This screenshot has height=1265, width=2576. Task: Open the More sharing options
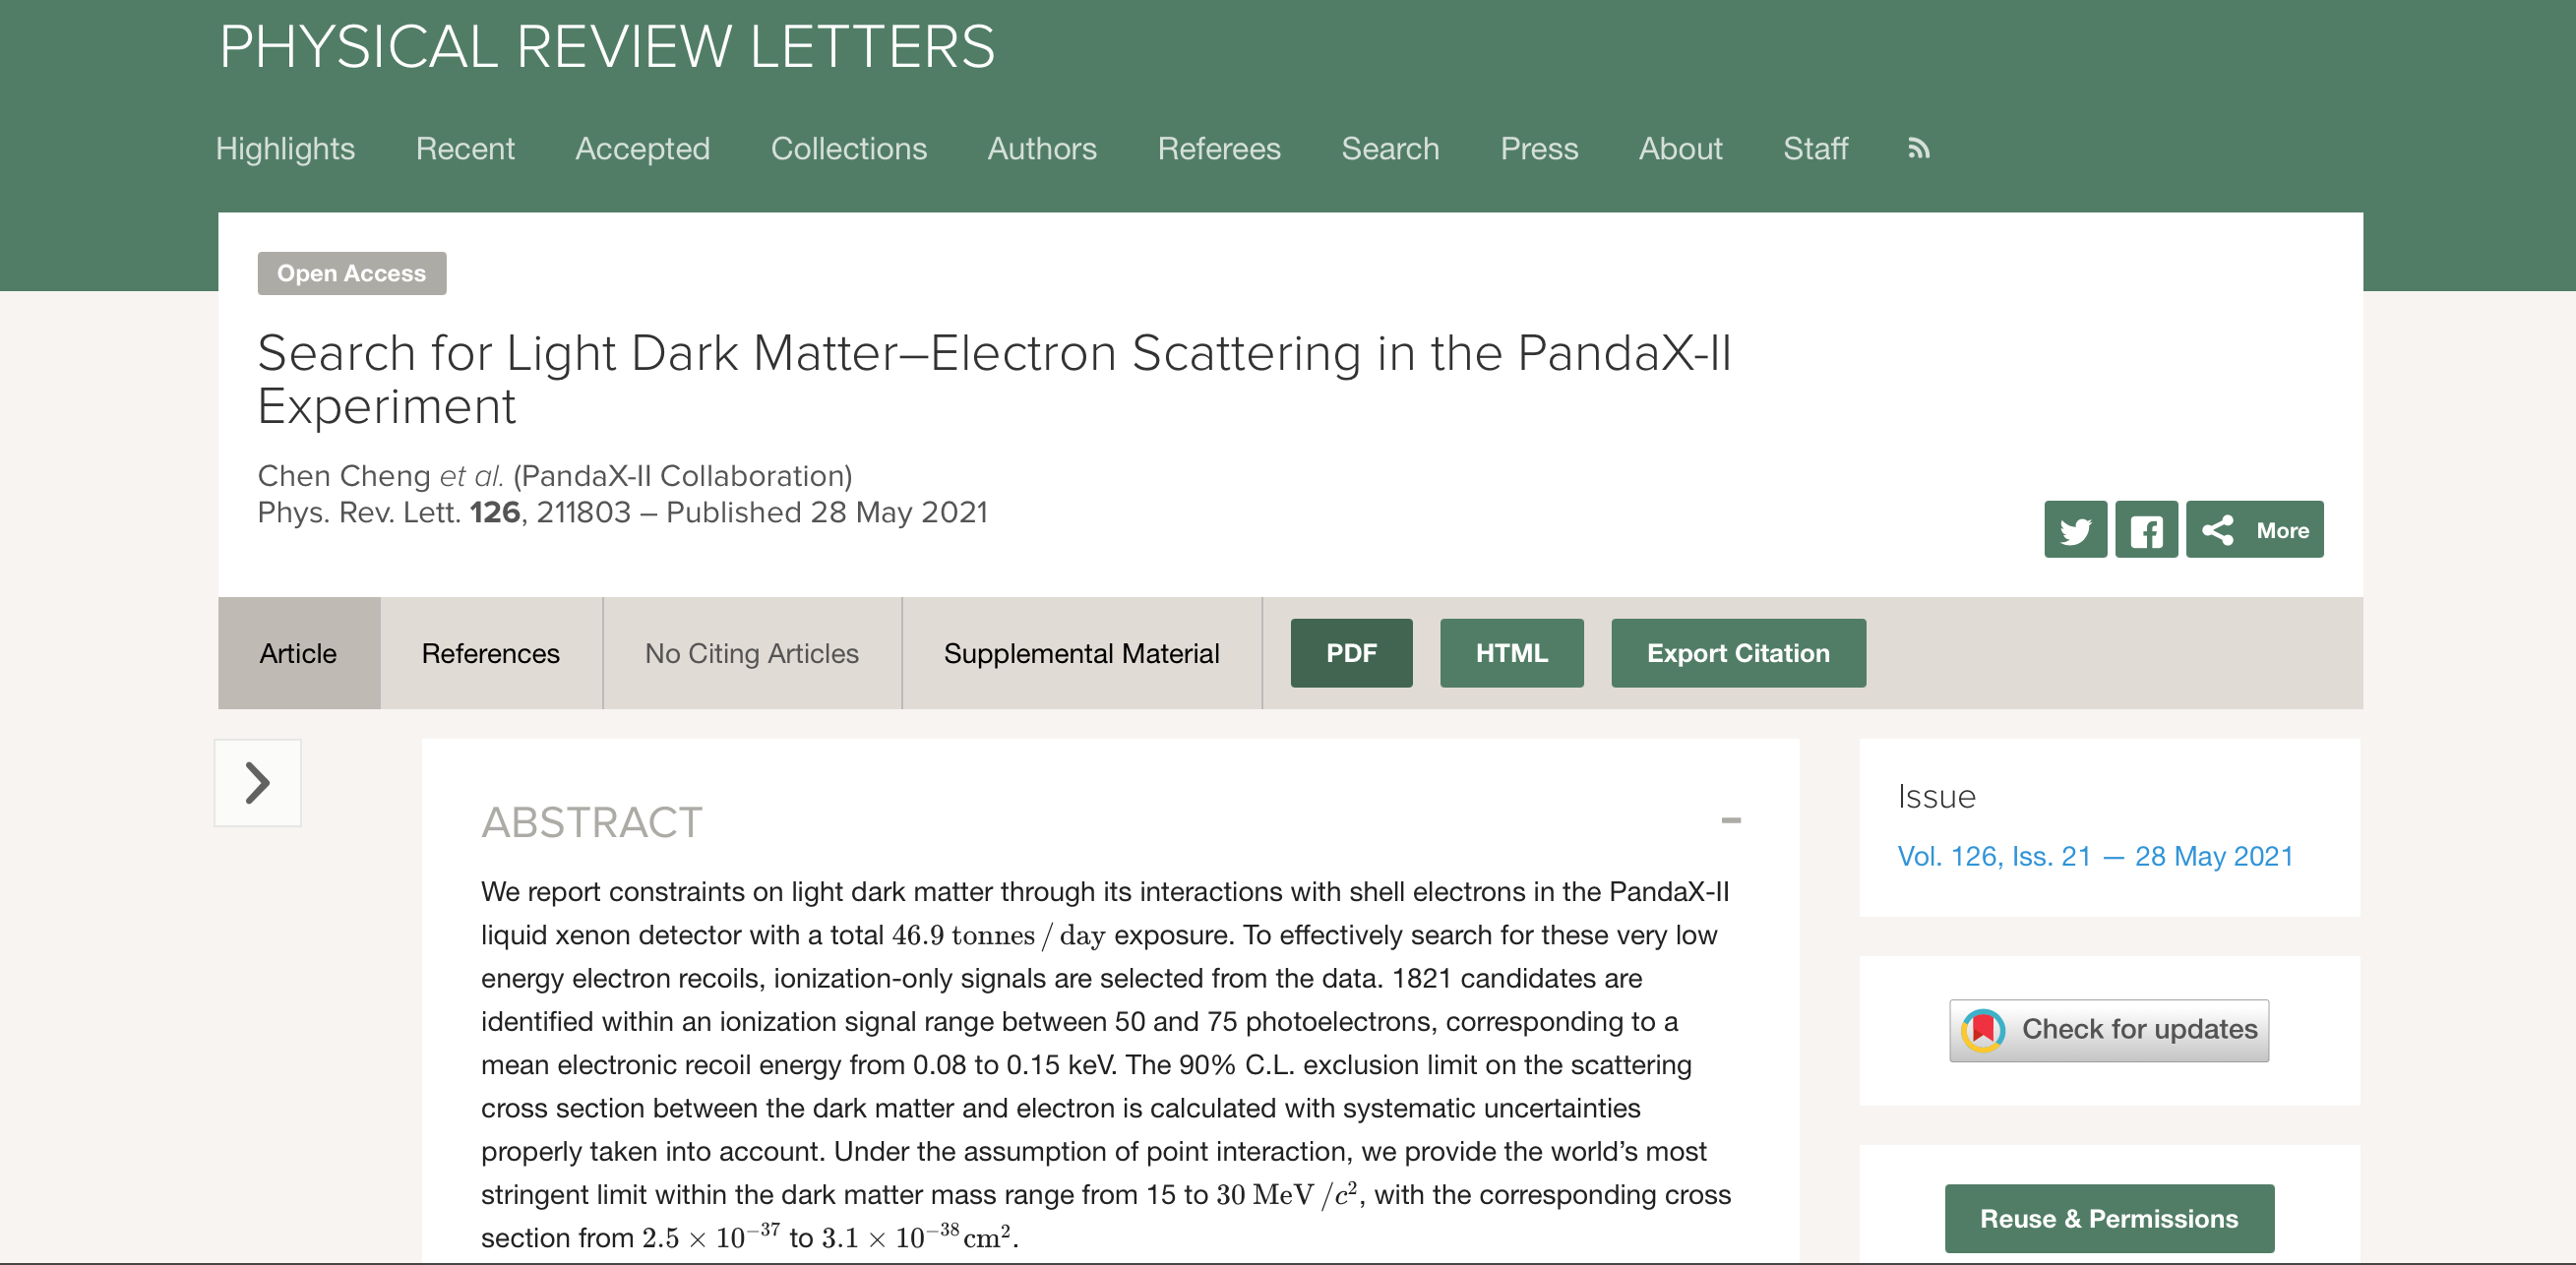tap(2255, 530)
